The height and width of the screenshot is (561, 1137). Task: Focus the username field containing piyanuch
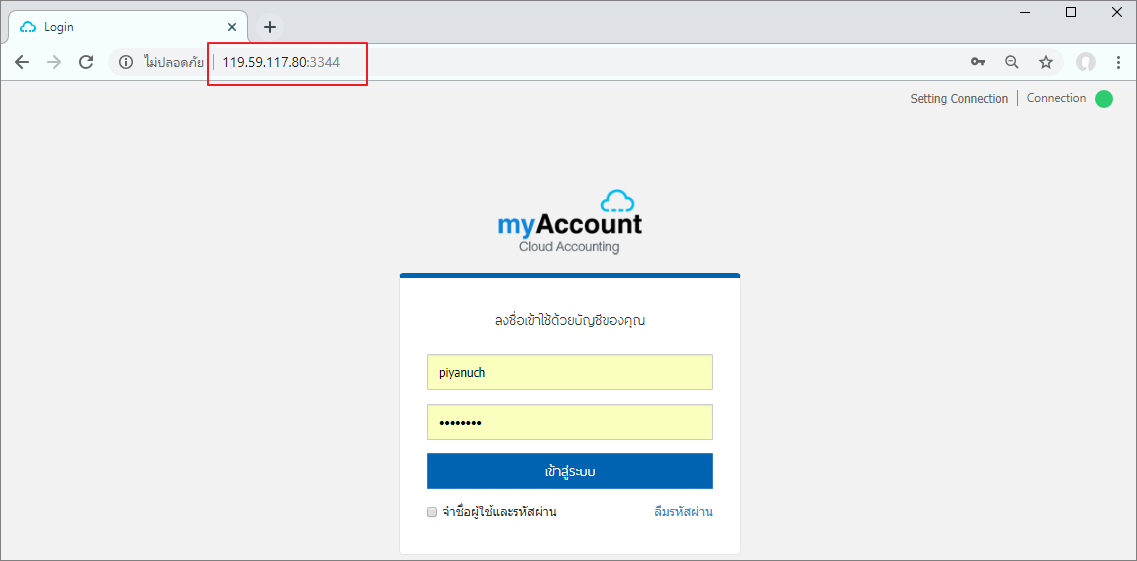click(570, 372)
